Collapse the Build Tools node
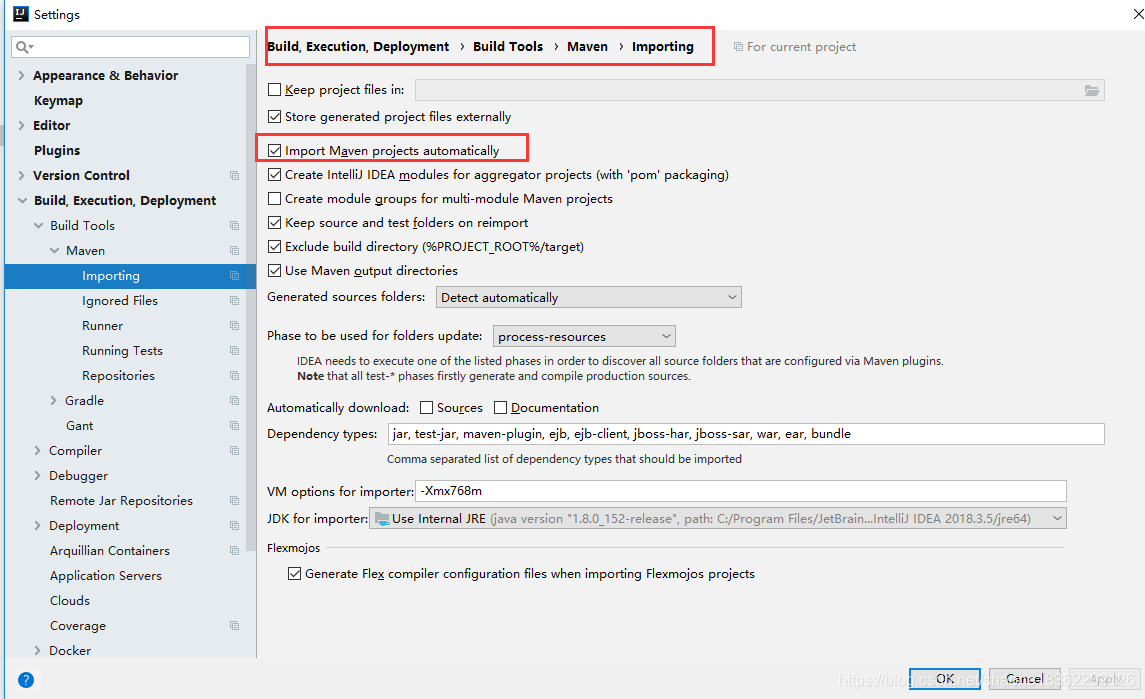 38,226
